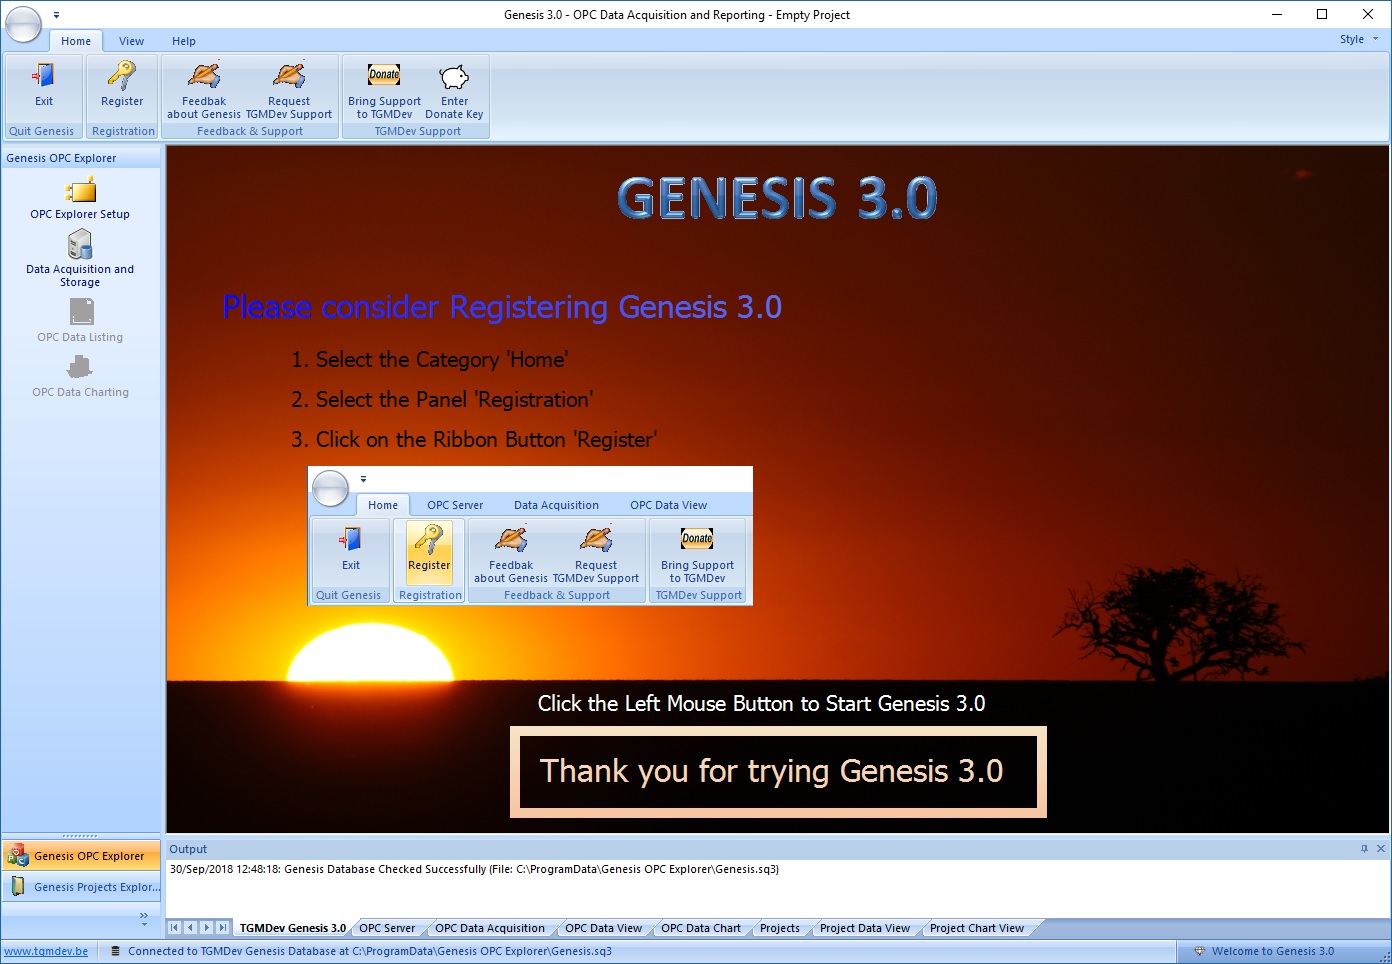Select the Projects bottom tab

coord(780,928)
